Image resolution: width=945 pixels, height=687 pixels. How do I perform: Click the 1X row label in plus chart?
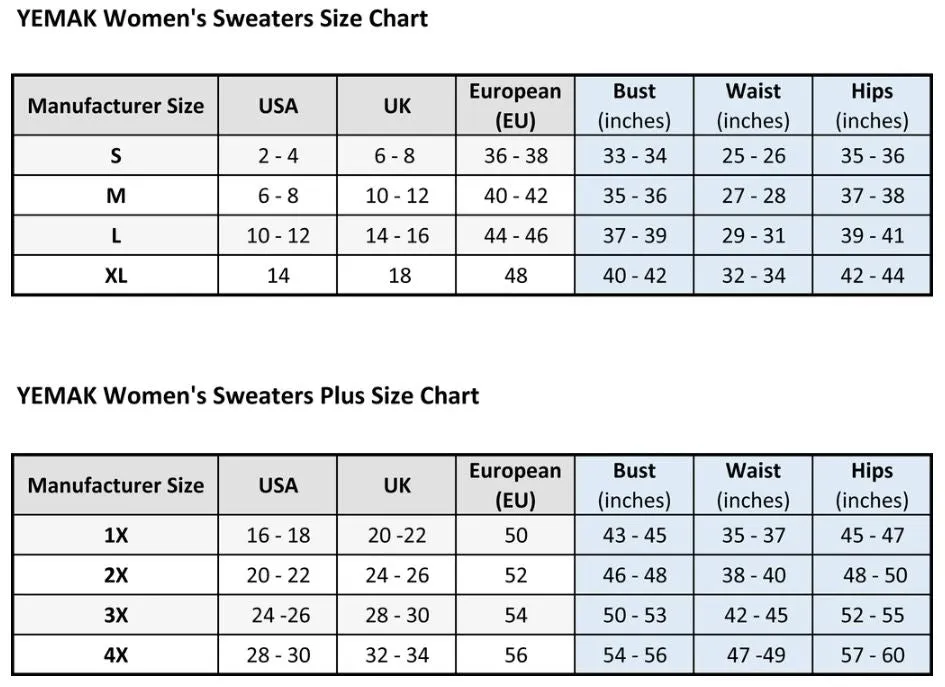click(x=116, y=535)
